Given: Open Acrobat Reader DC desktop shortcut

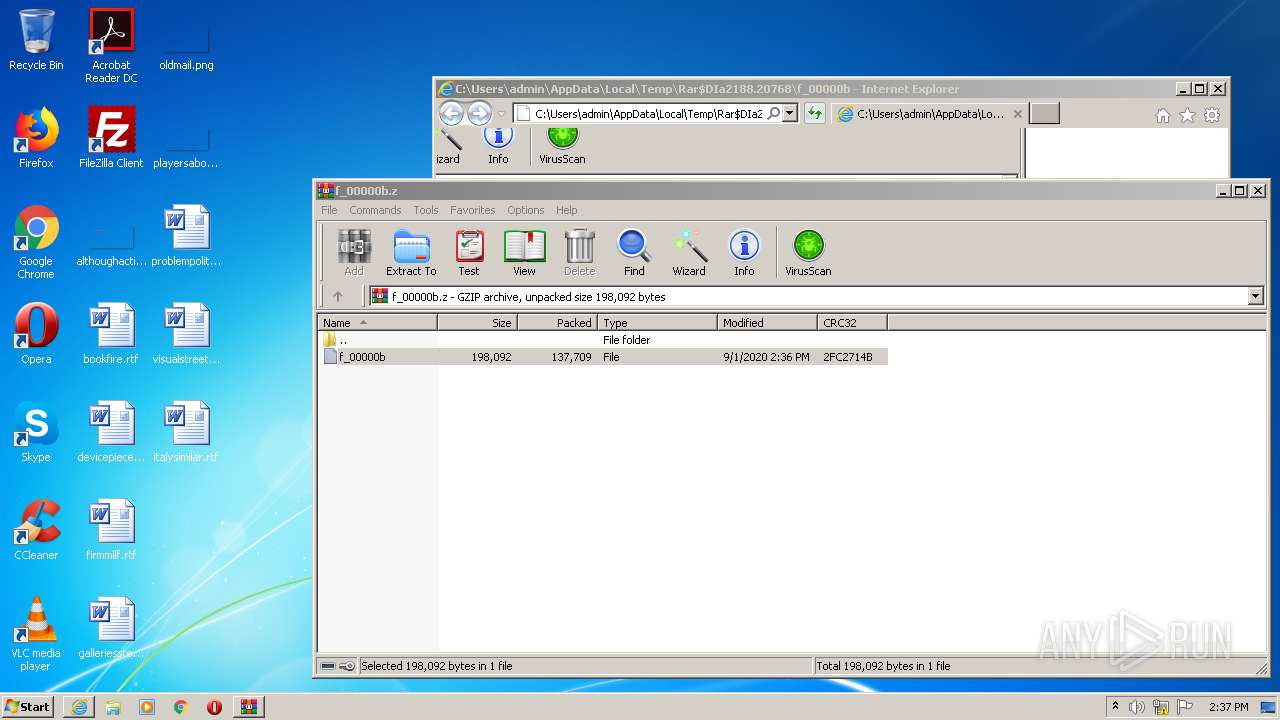Looking at the screenshot, I should point(111,46).
